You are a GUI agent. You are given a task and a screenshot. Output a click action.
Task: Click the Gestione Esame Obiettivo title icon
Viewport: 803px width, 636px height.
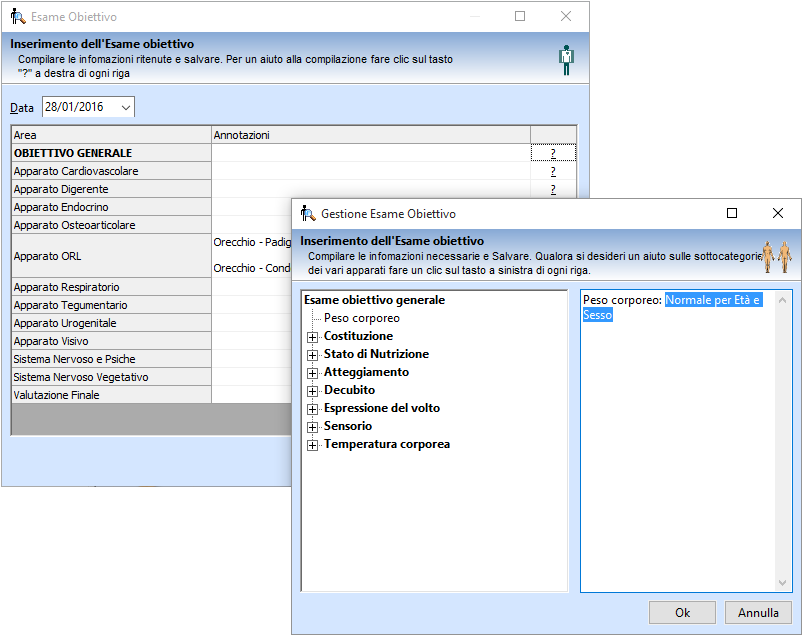coord(308,213)
